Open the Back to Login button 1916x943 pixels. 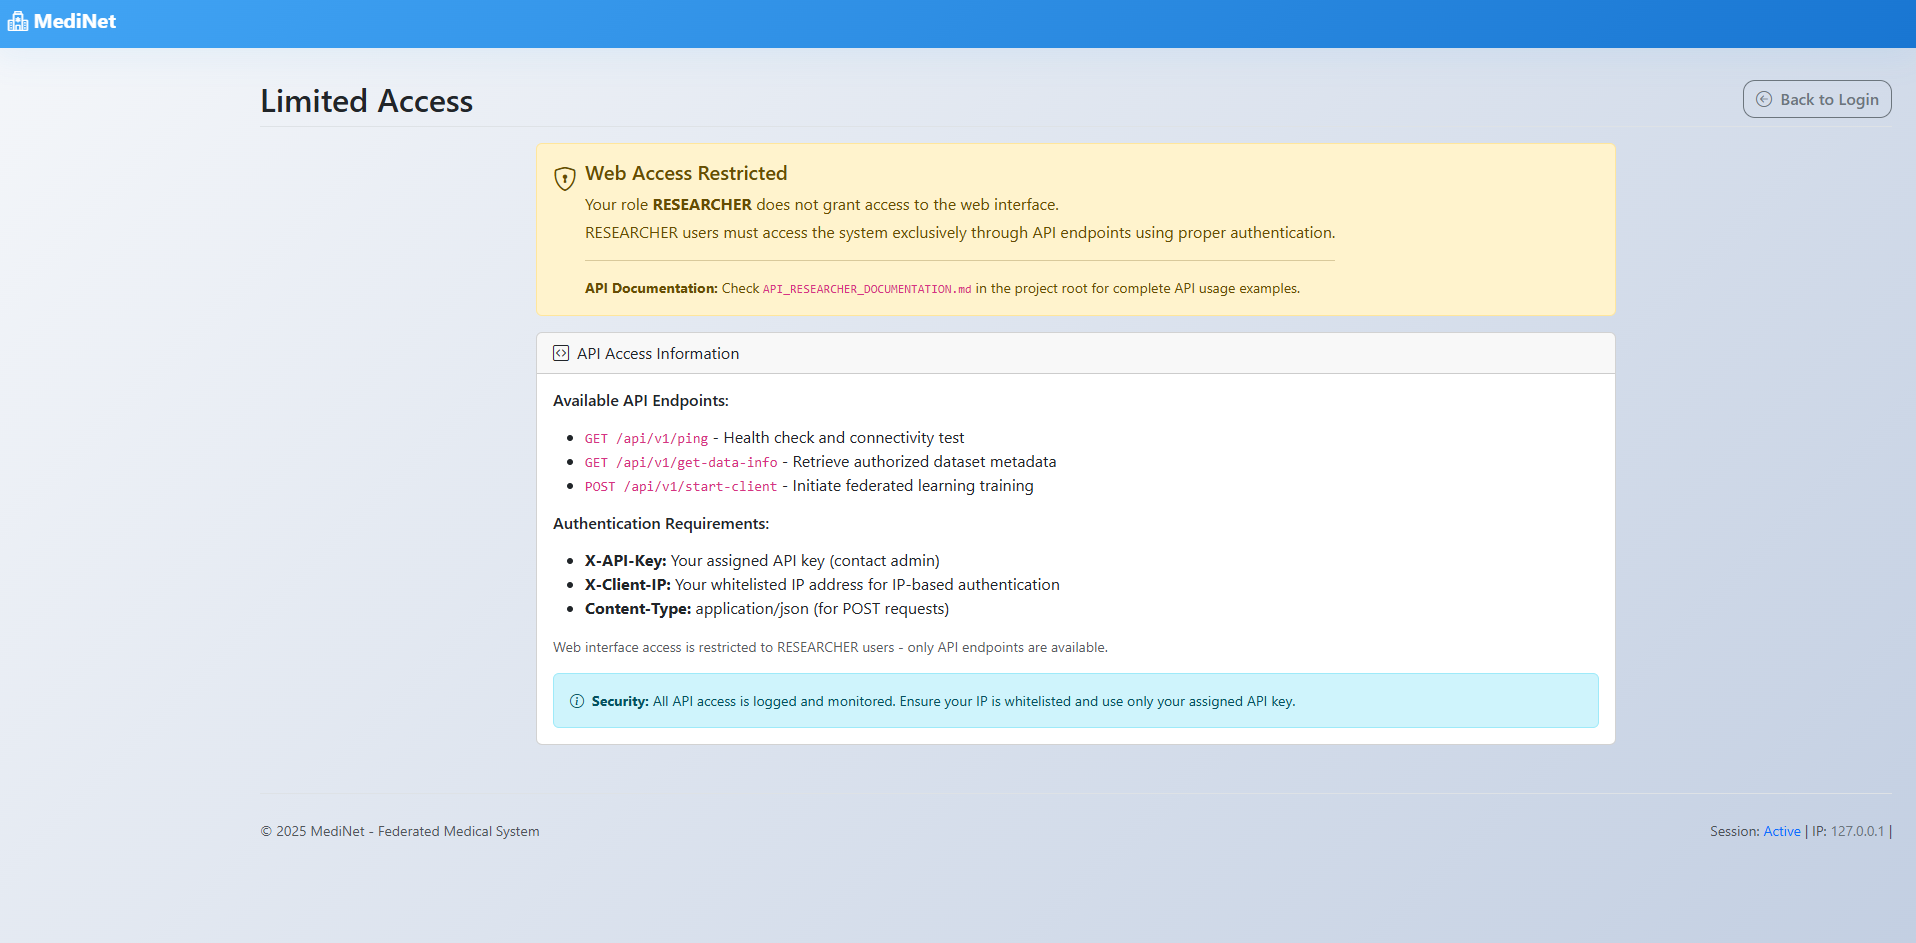[1817, 99]
